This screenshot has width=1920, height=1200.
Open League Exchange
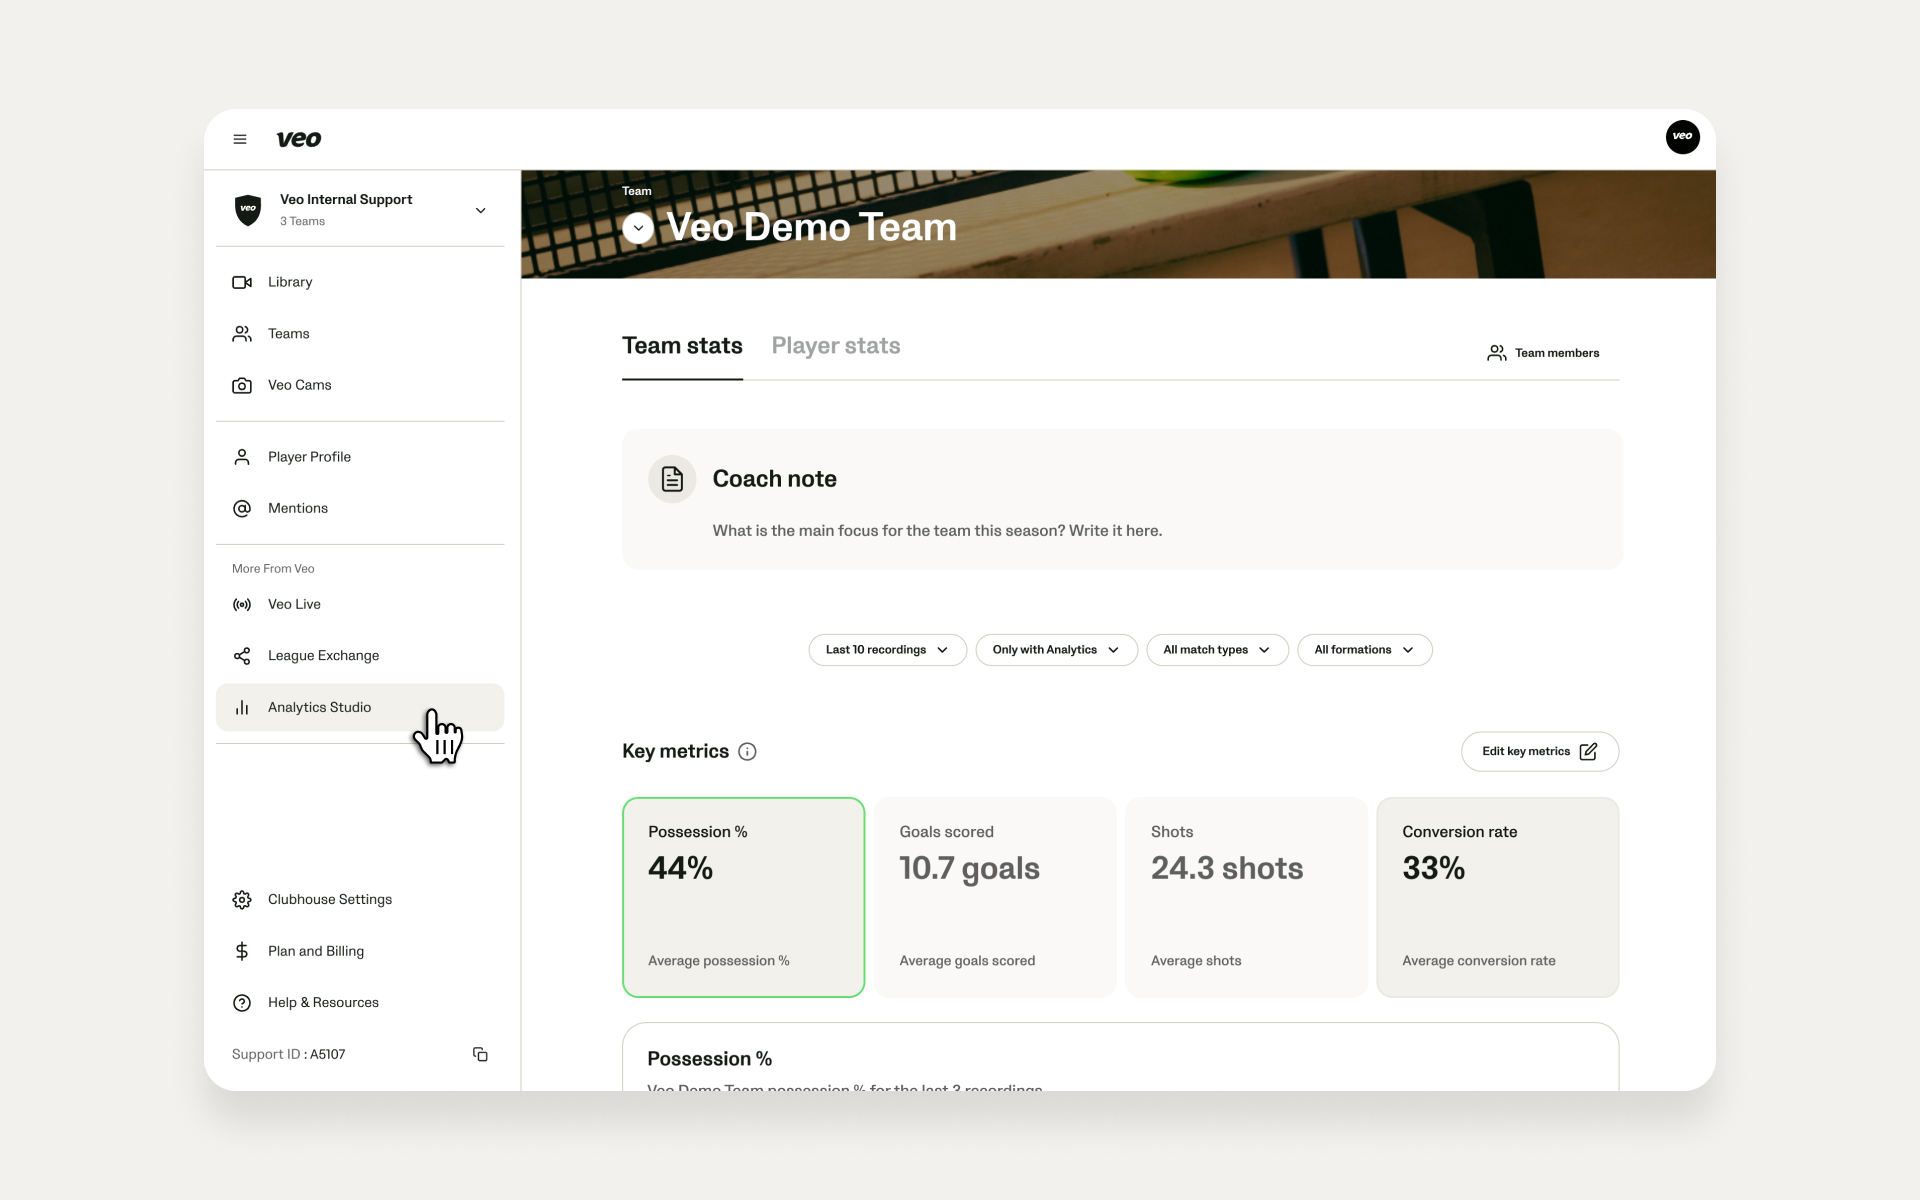(322, 656)
